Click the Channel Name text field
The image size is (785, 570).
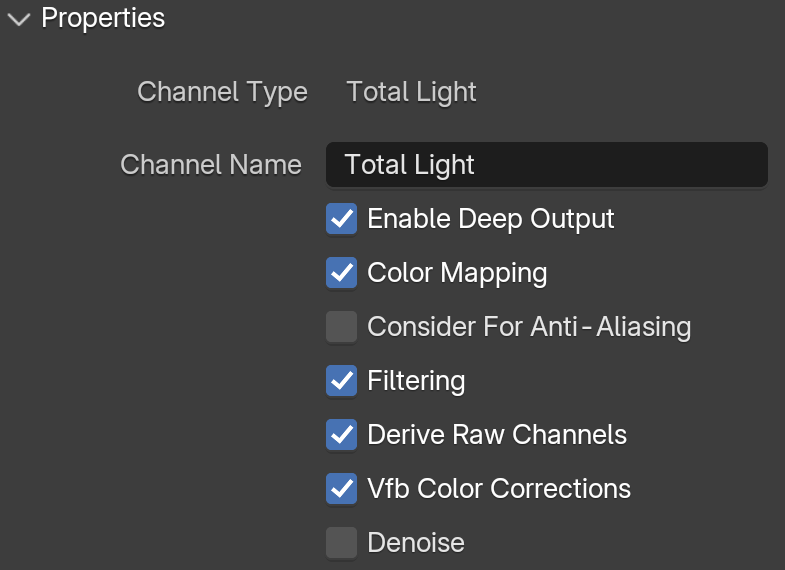click(x=547, y=165)
